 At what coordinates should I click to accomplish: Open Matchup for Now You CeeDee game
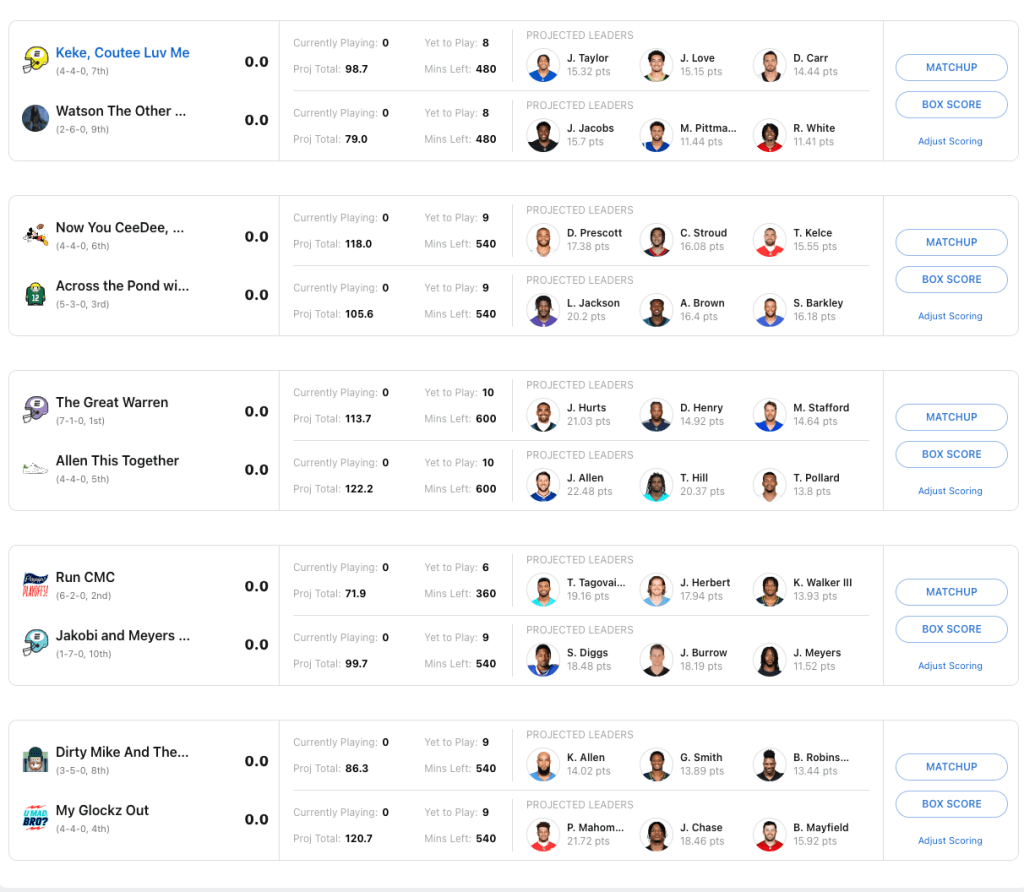pyautogui.click(x=951, y=242)
